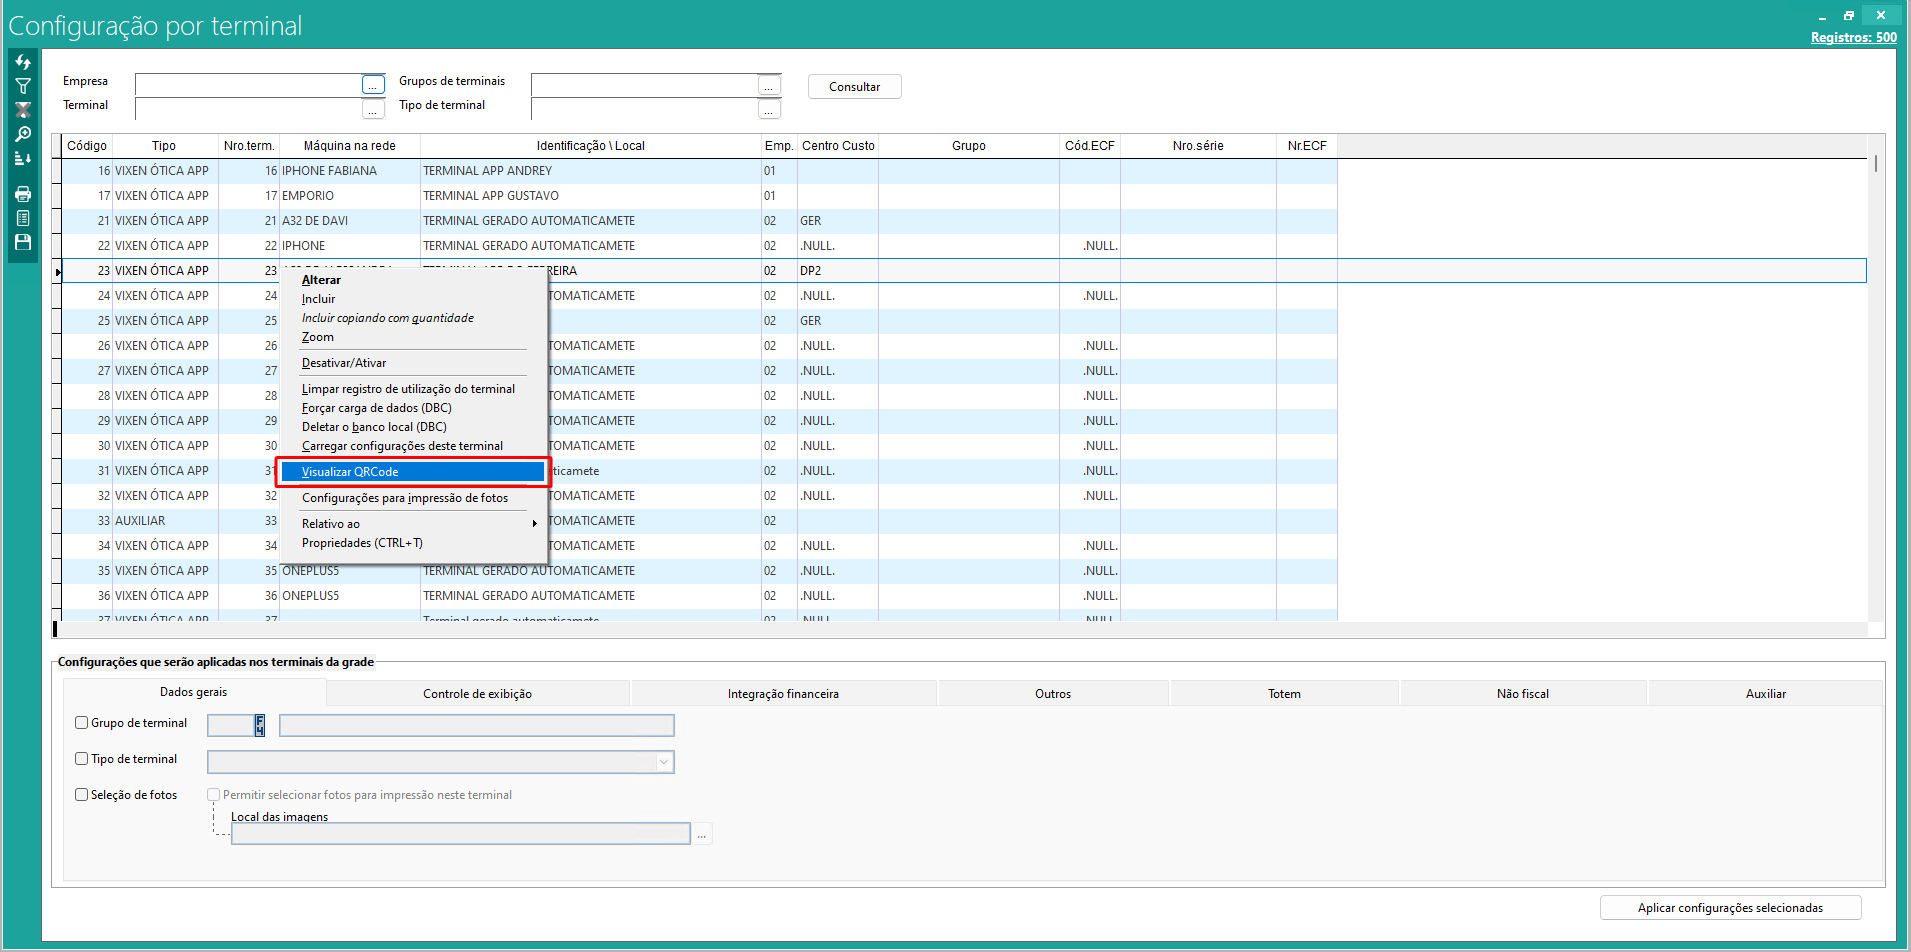This screenshot has width=1911, height=952.
Task: Click the Grupos de terminais input field
Action: point(644,85)
